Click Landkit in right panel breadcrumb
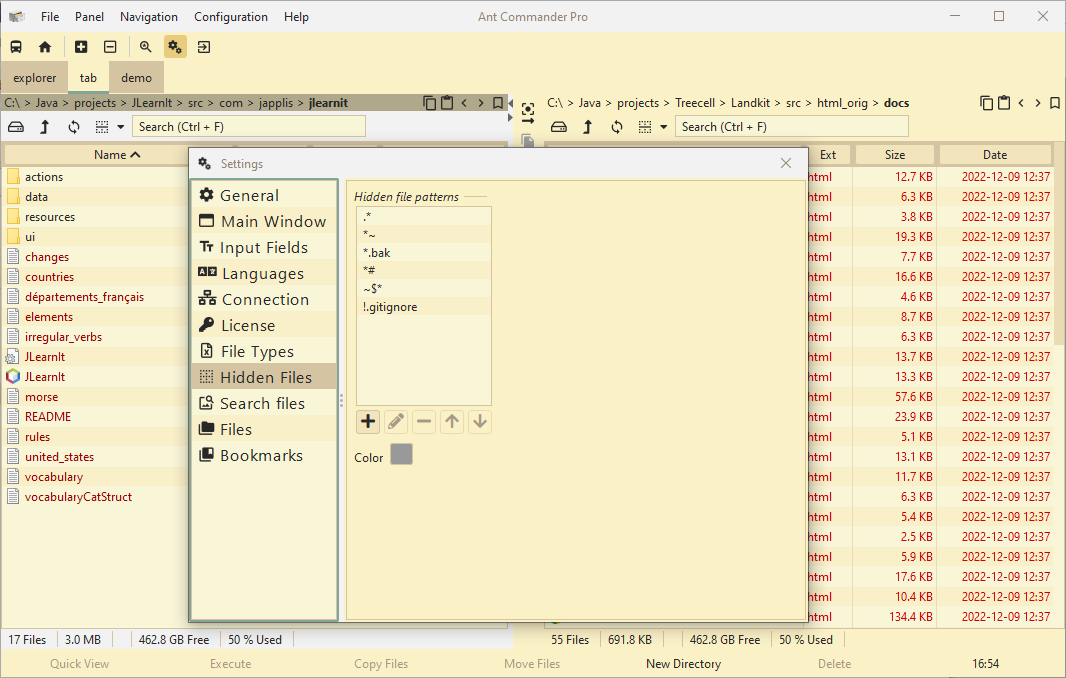 [750, 103]
